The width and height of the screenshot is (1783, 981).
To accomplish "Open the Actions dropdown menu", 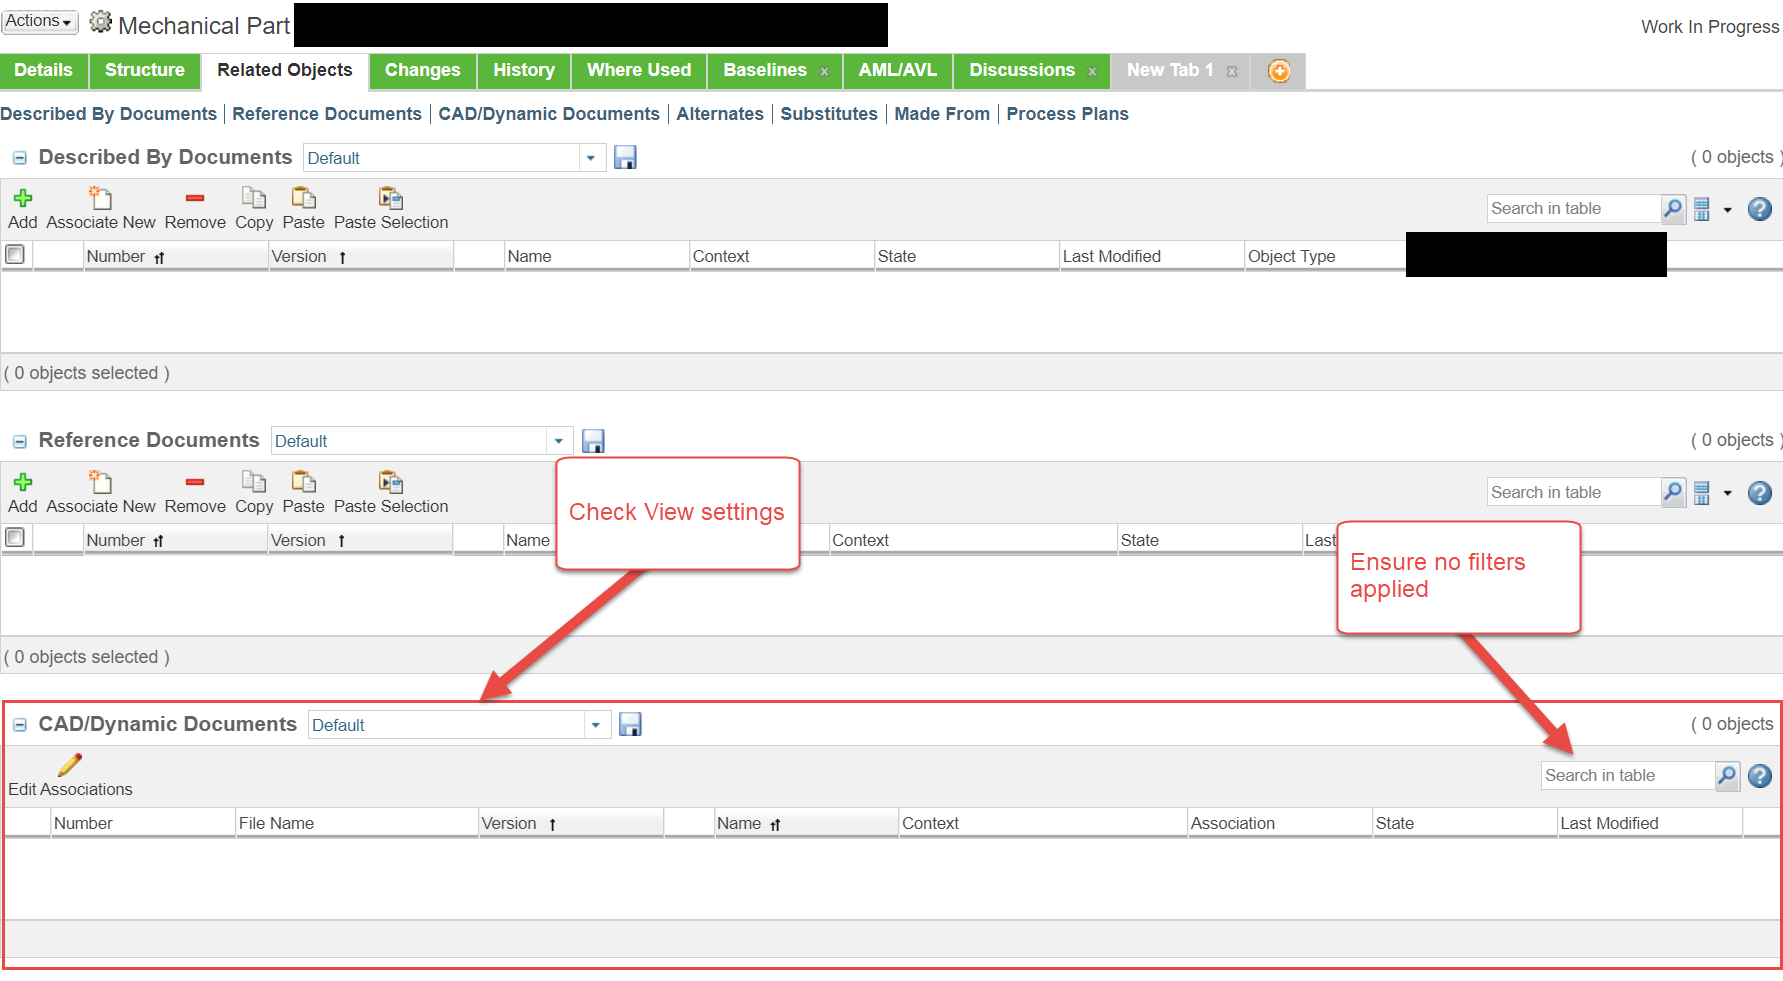I will (x=38, y=20).
